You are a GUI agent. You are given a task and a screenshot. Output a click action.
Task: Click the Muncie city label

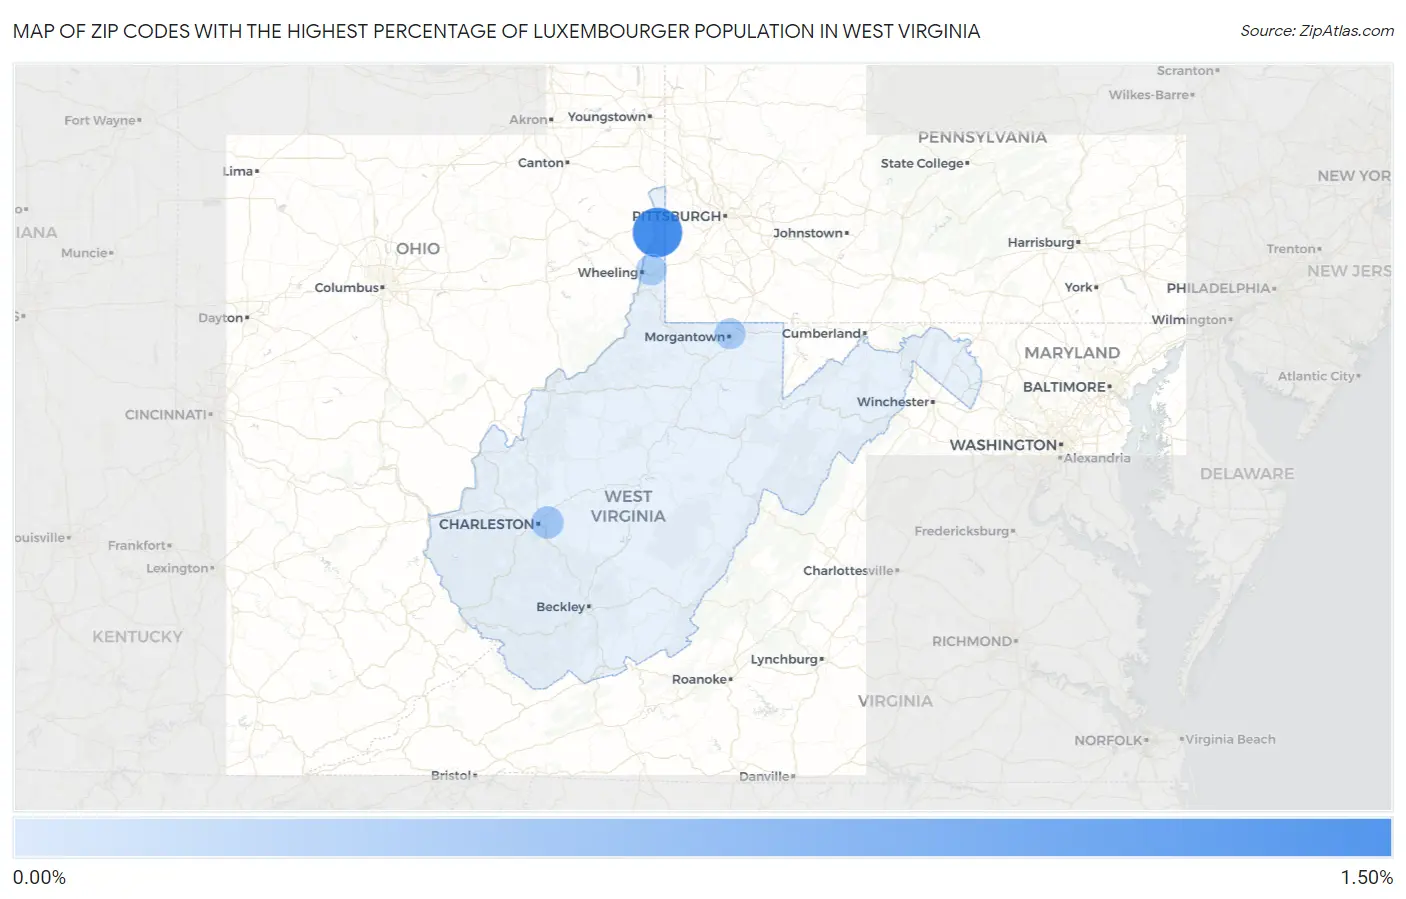[84, 253]
